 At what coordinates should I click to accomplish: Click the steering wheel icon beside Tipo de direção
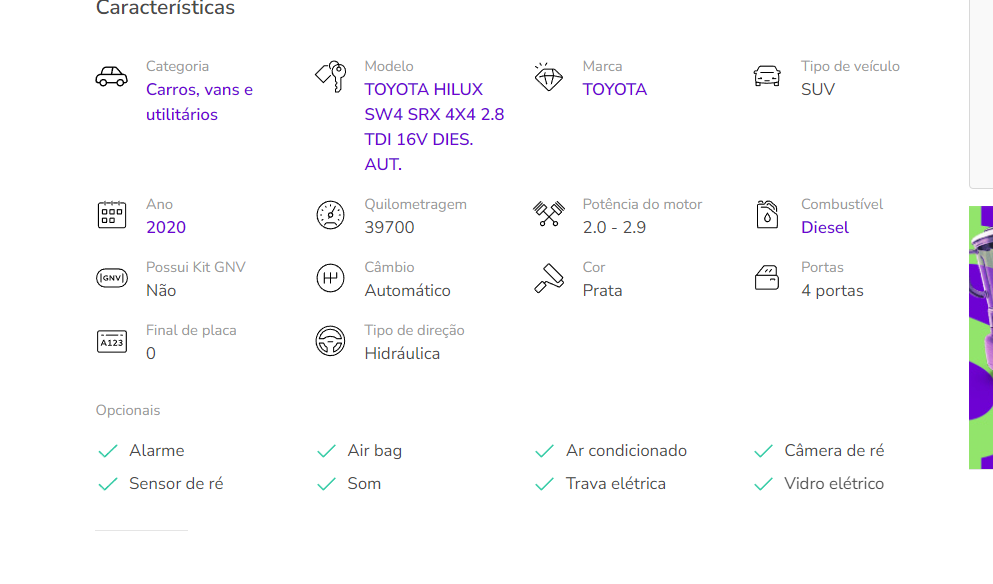[x=330, y=341]
